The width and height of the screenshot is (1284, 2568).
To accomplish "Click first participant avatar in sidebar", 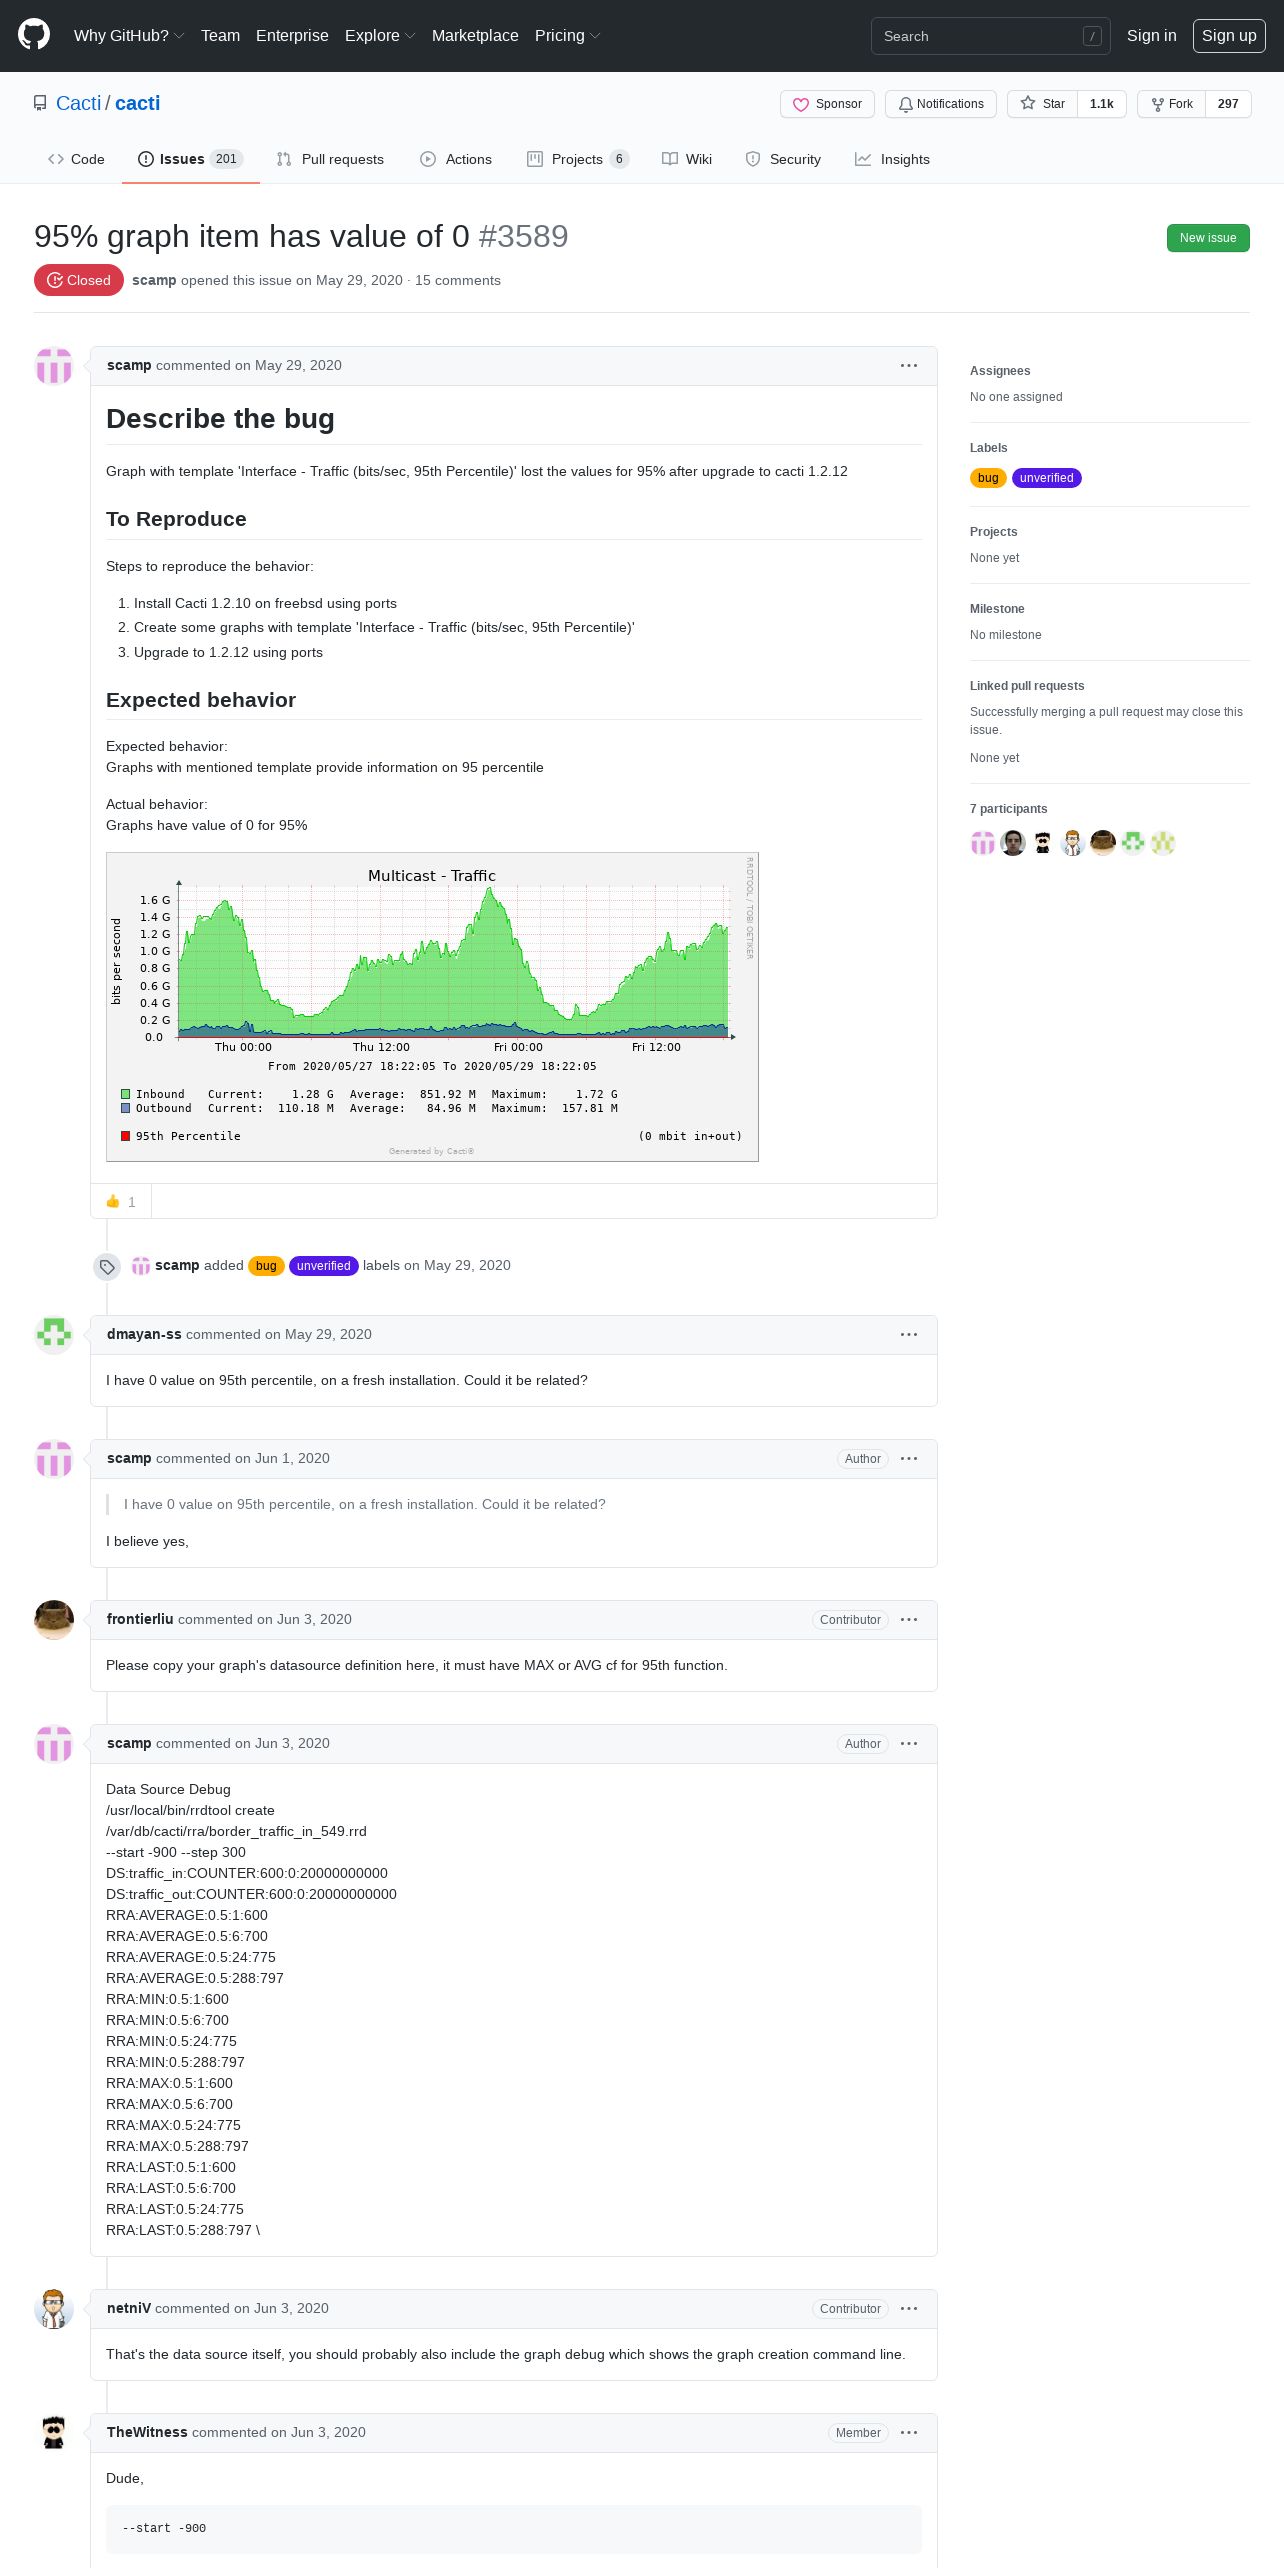I will (x=983, y=843).
